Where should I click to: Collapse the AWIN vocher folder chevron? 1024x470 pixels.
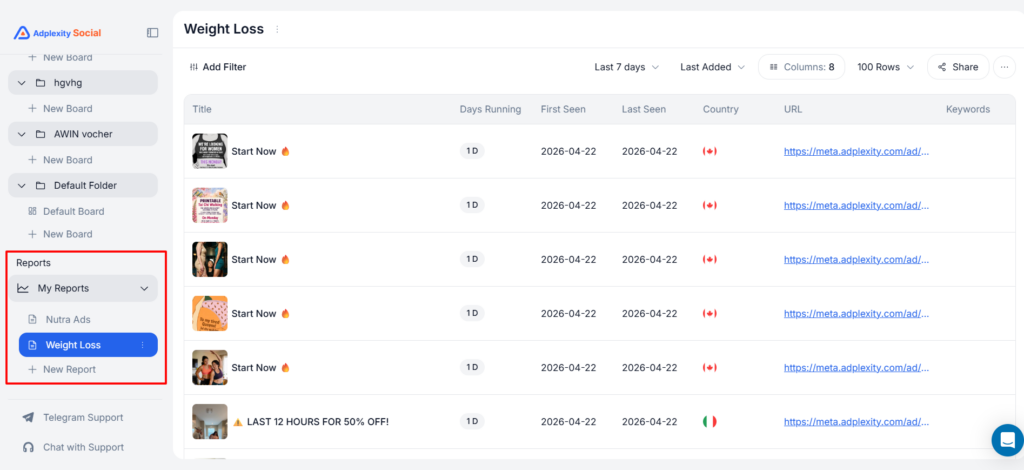[x=22, y=134]
